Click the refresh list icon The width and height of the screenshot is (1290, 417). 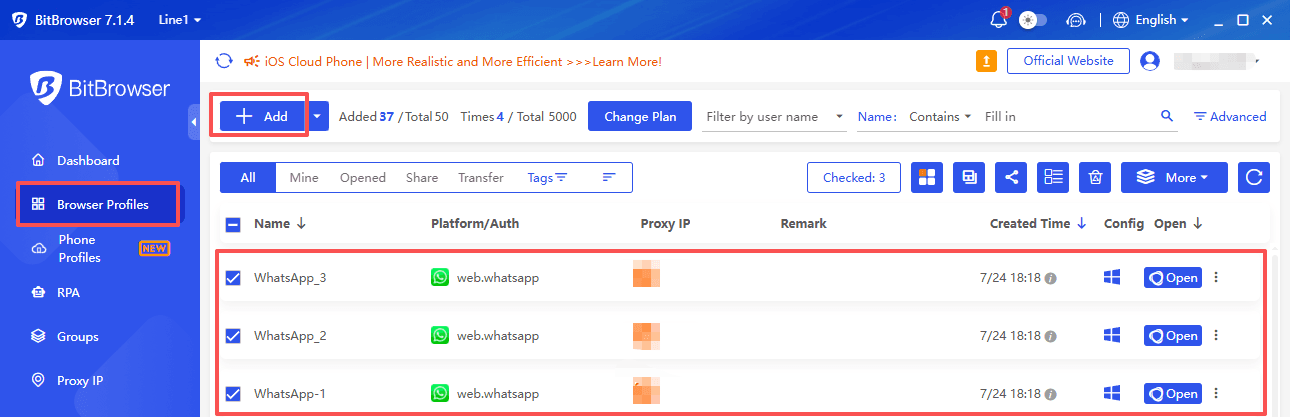point(1254,177)
